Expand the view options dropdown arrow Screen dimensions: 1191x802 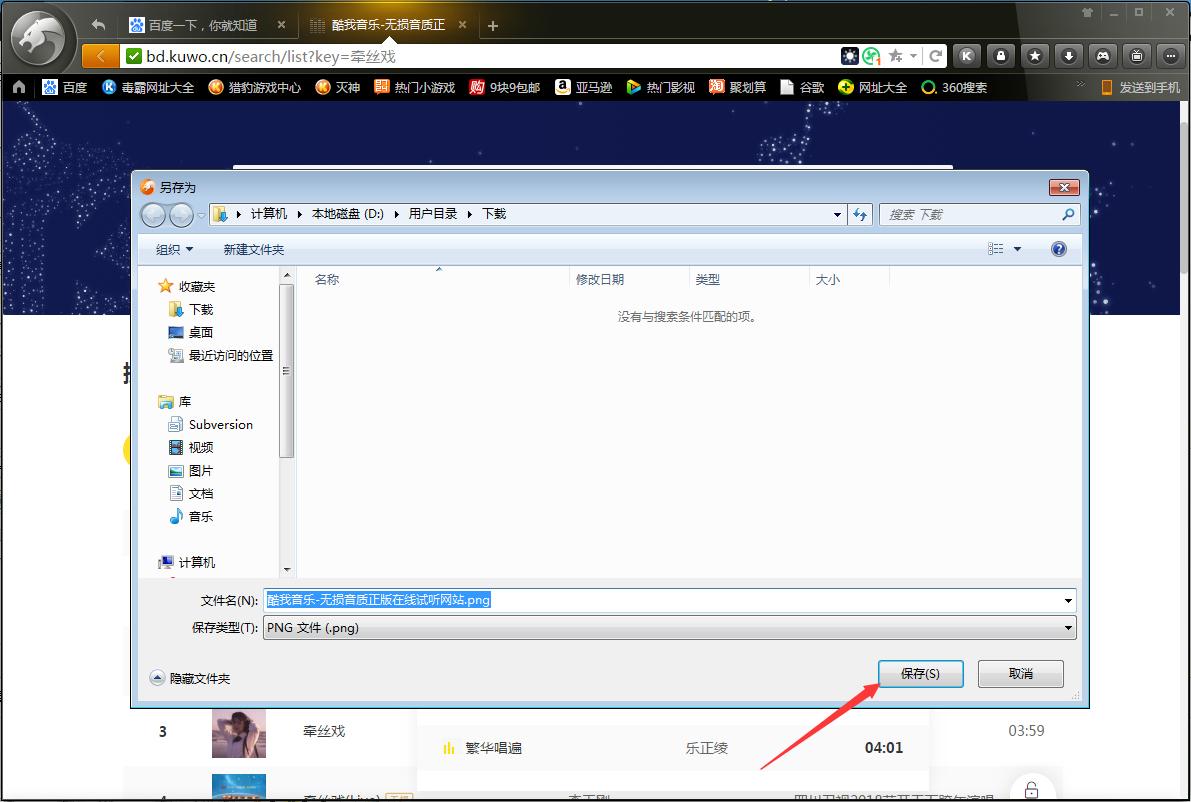pos(1018,249)
